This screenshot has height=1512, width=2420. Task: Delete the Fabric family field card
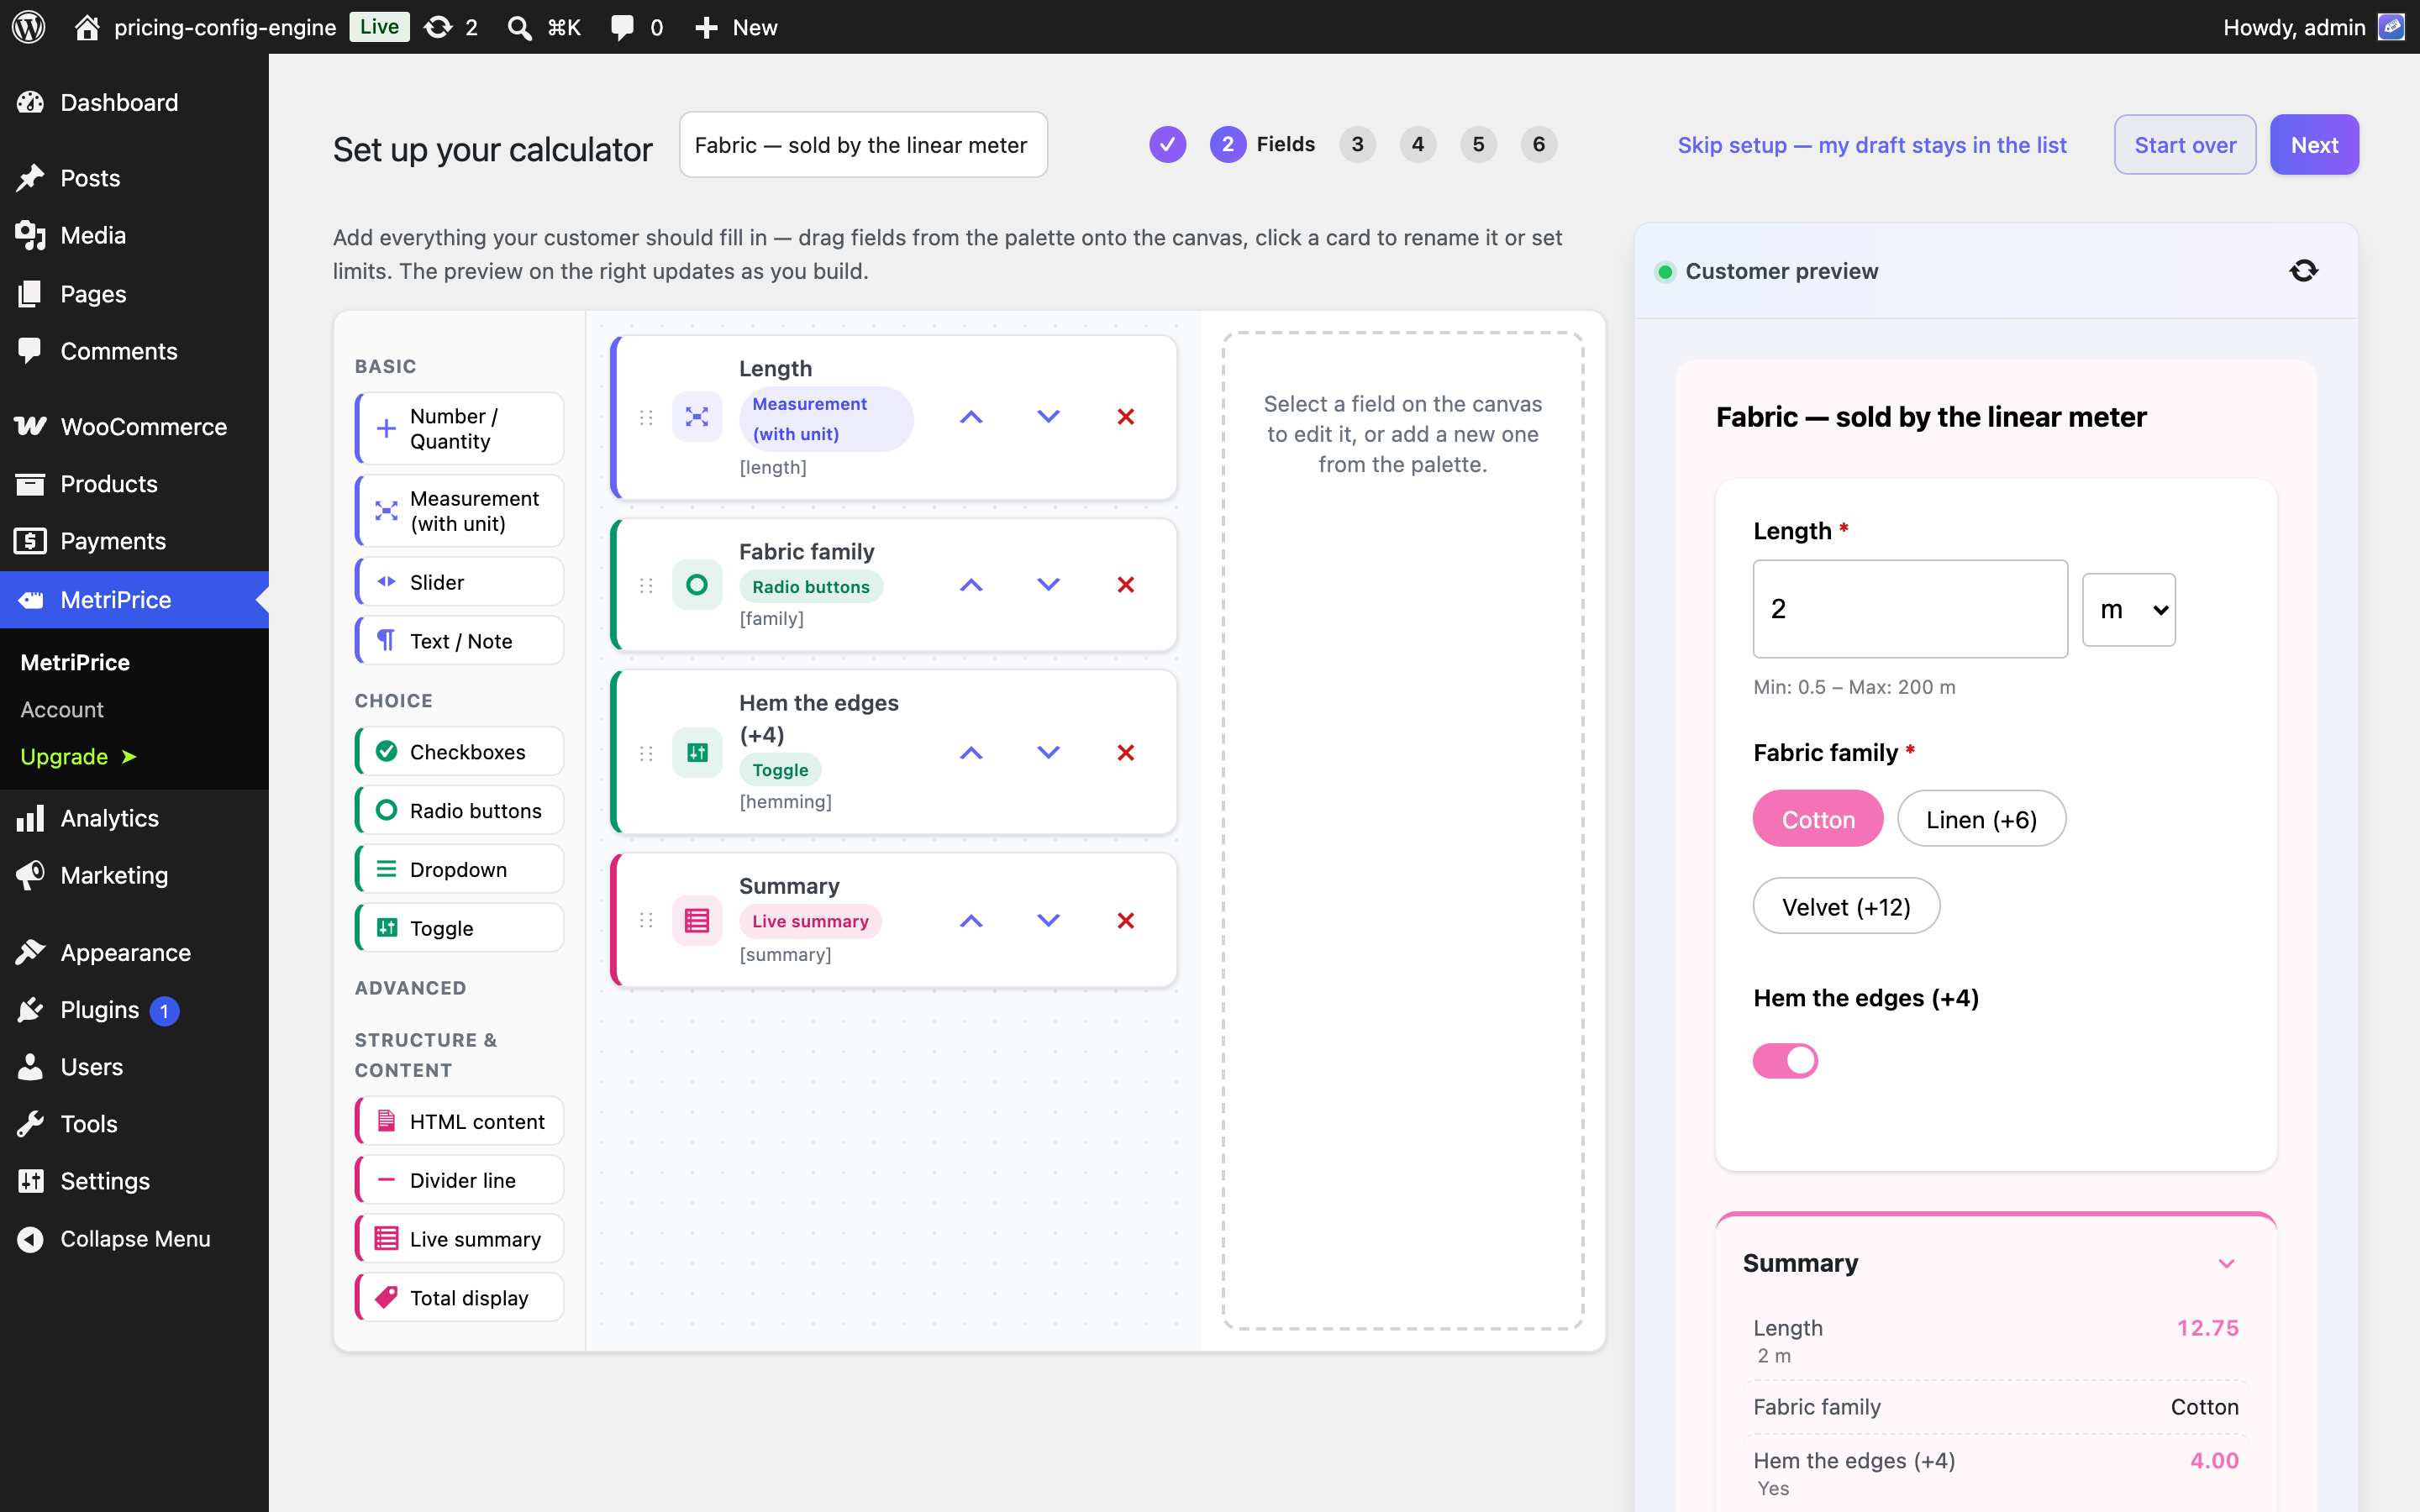[1125, 585]
